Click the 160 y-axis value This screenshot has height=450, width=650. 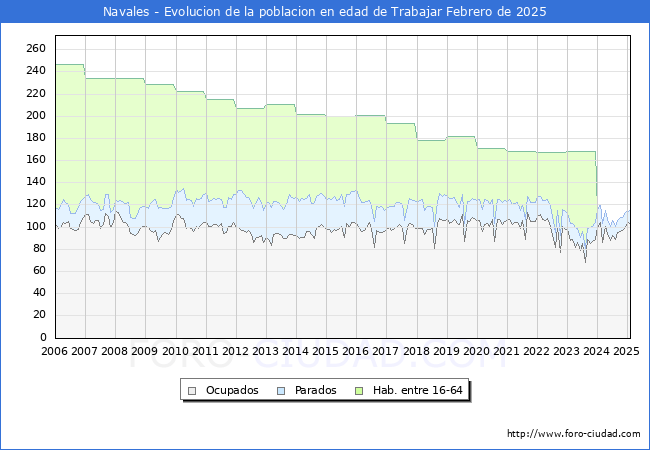(36, 160)
